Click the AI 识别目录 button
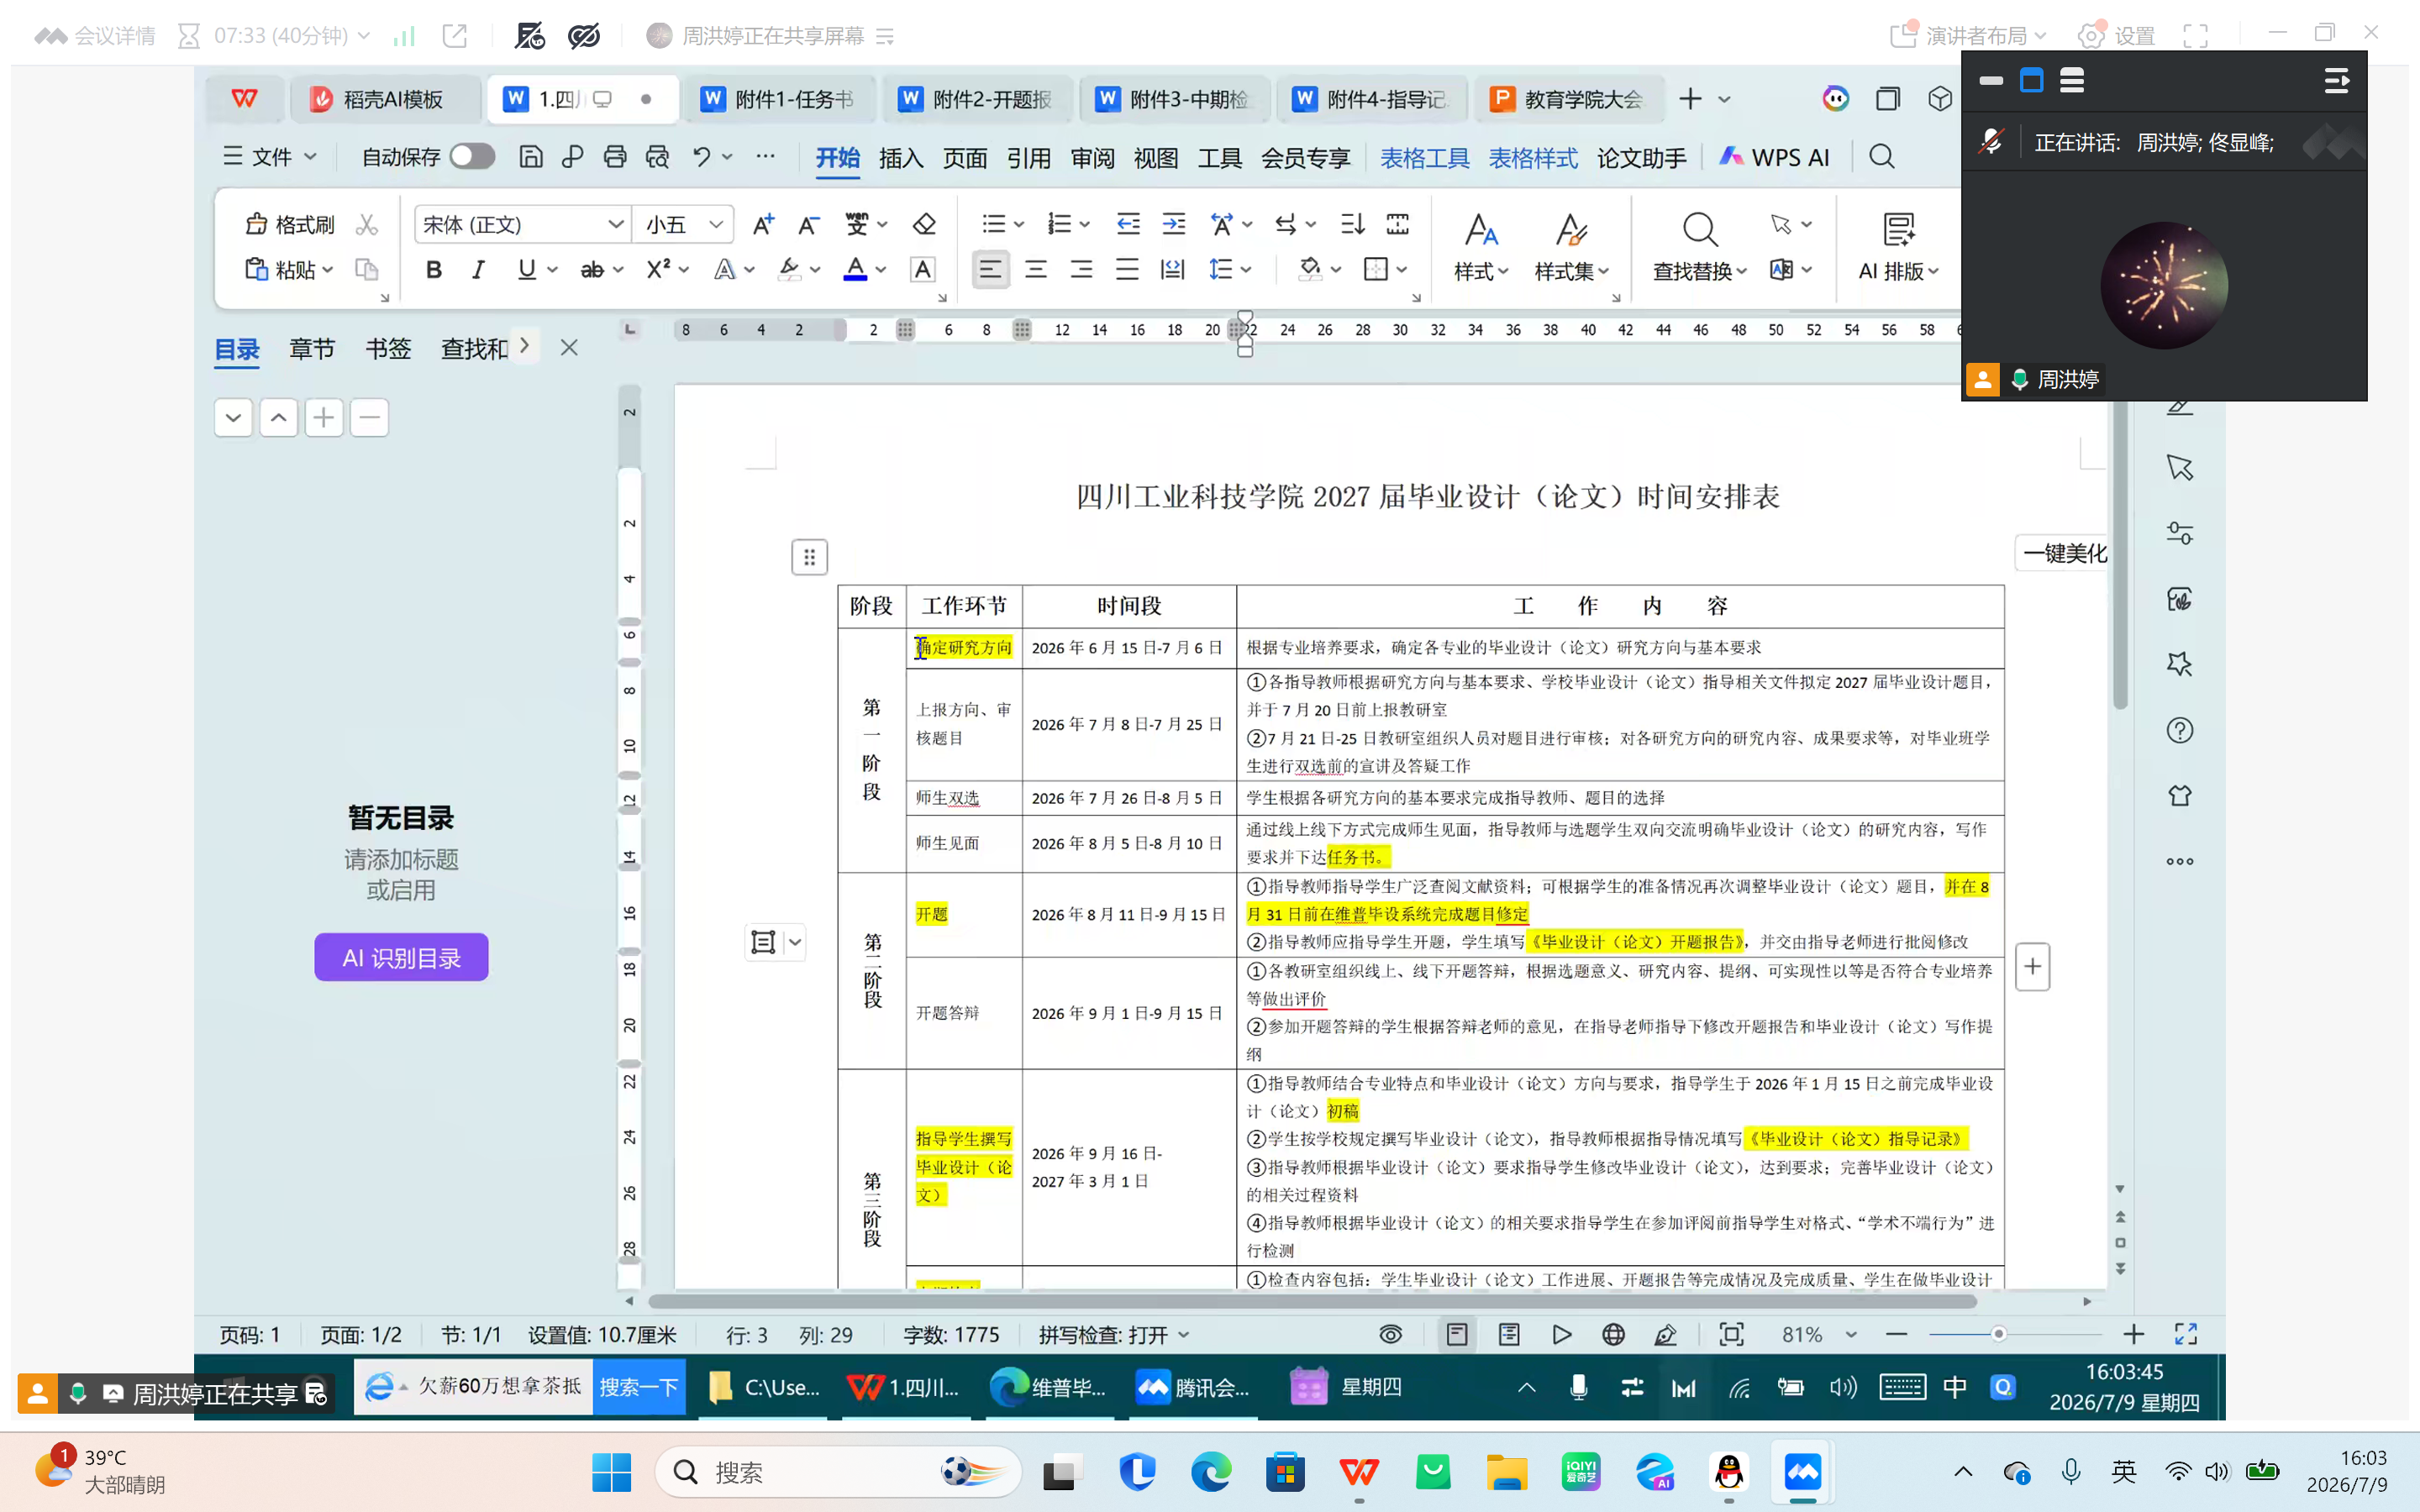Screen dimensions: 2420x1512 [x=401, y=958]
